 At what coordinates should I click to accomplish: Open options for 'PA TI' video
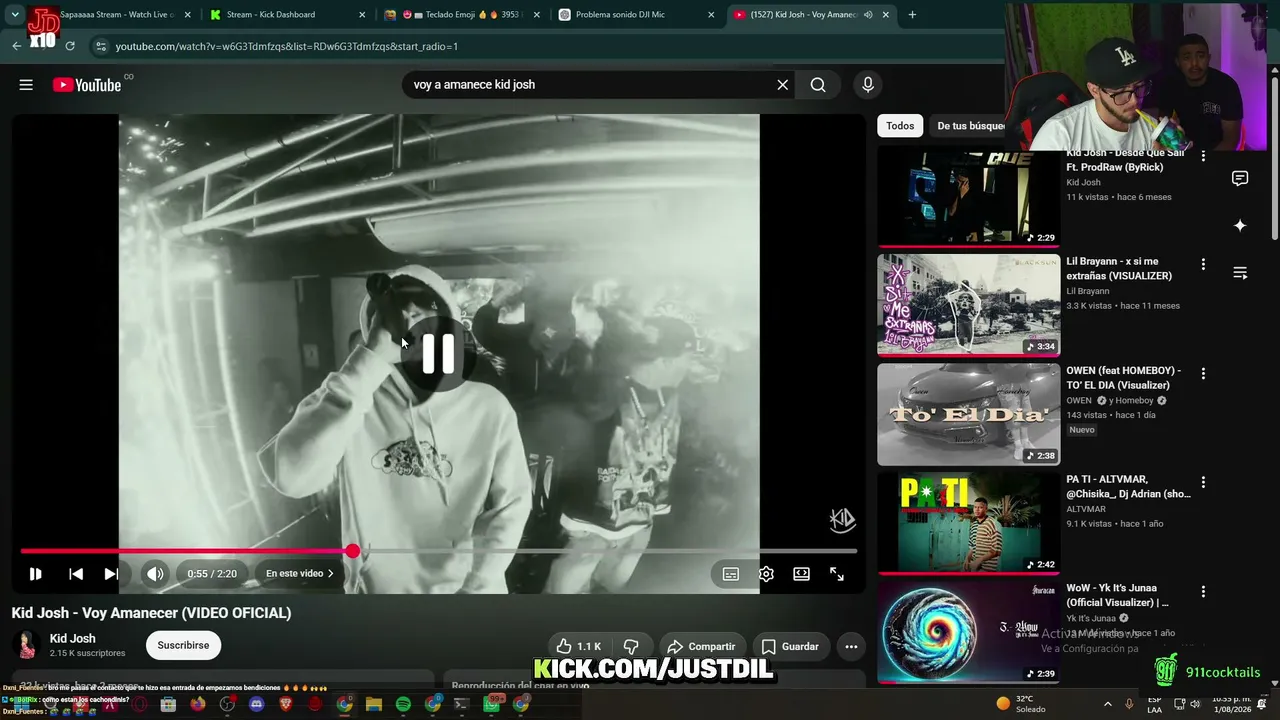click(x=1203, y=482)
